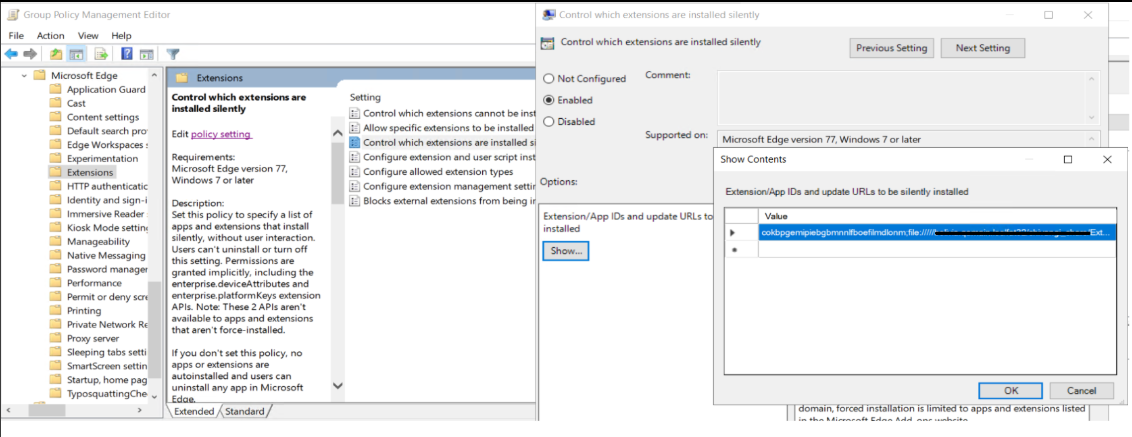
Task: Click the description pane scroll-up arrow
Action: coord(337,133)
